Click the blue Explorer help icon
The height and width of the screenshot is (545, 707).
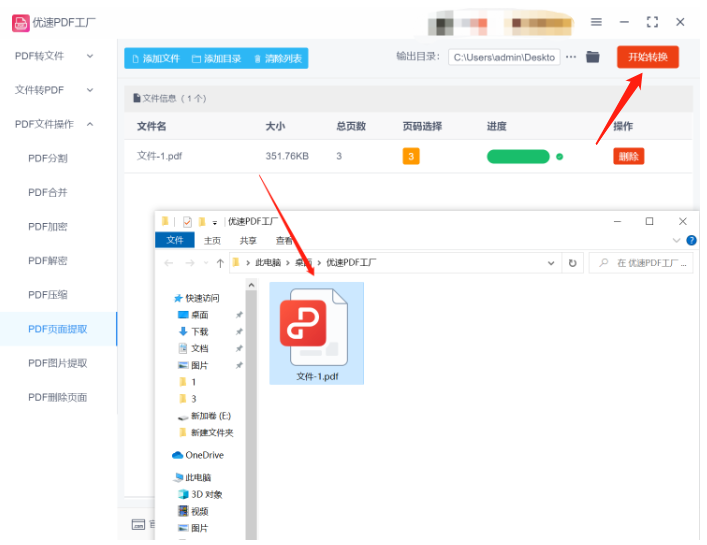pyautogui.click(x=691, y=240)
